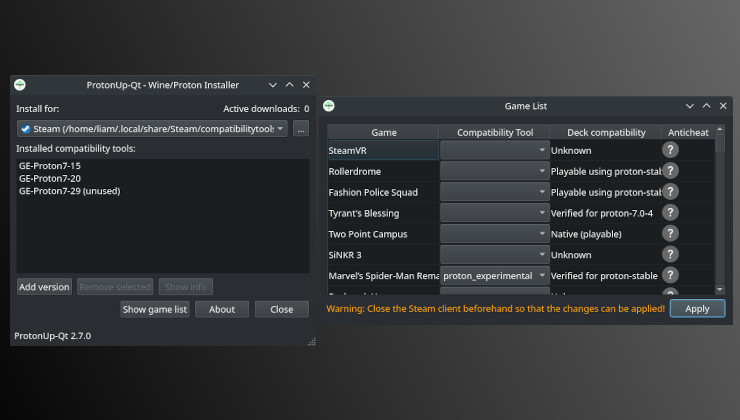Click the Close button in installer window
Screen dimensions: 740x420
(x=282, y=309)
